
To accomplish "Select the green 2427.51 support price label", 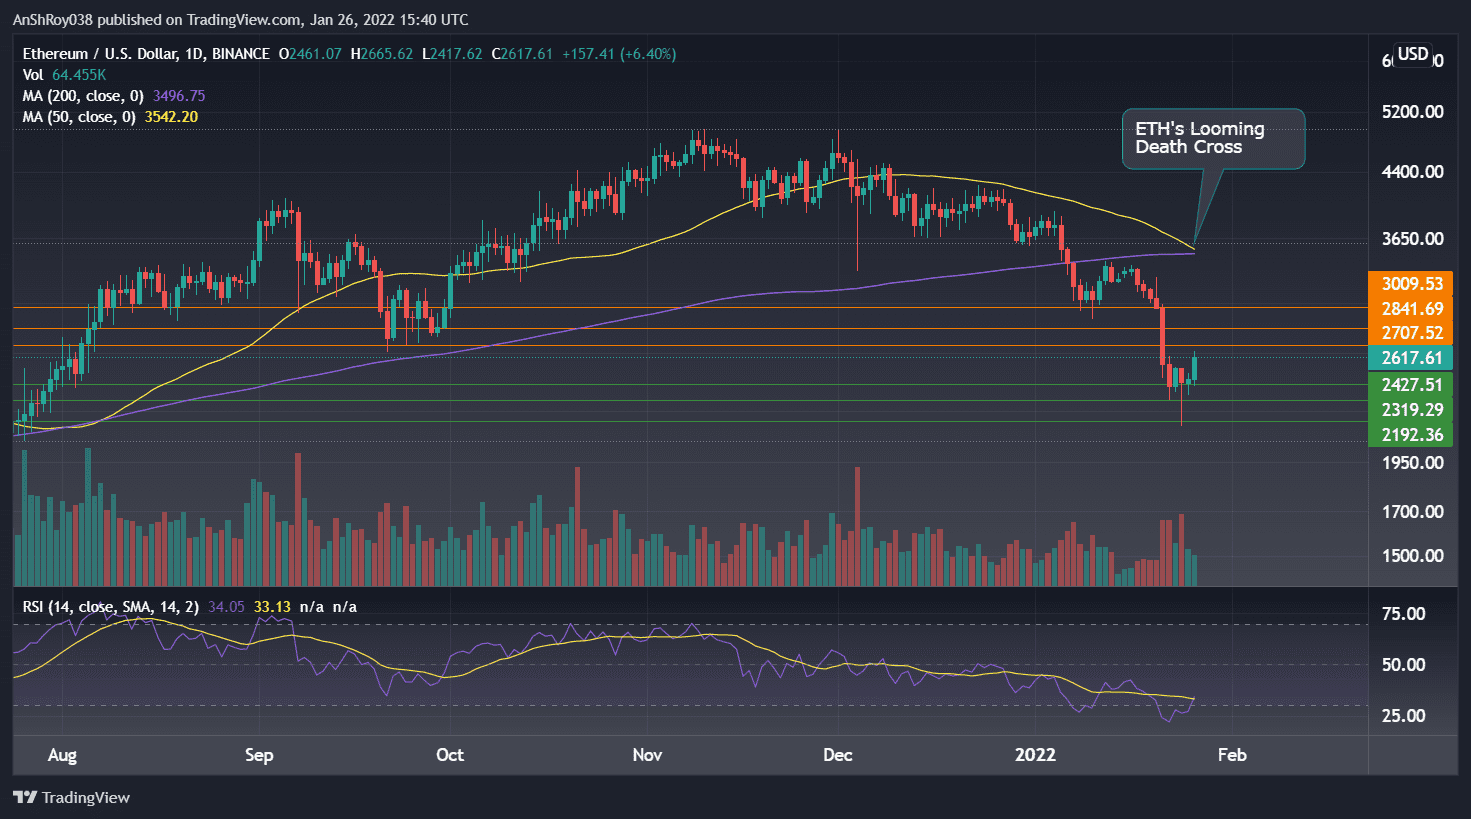I will coord(1410,384).
